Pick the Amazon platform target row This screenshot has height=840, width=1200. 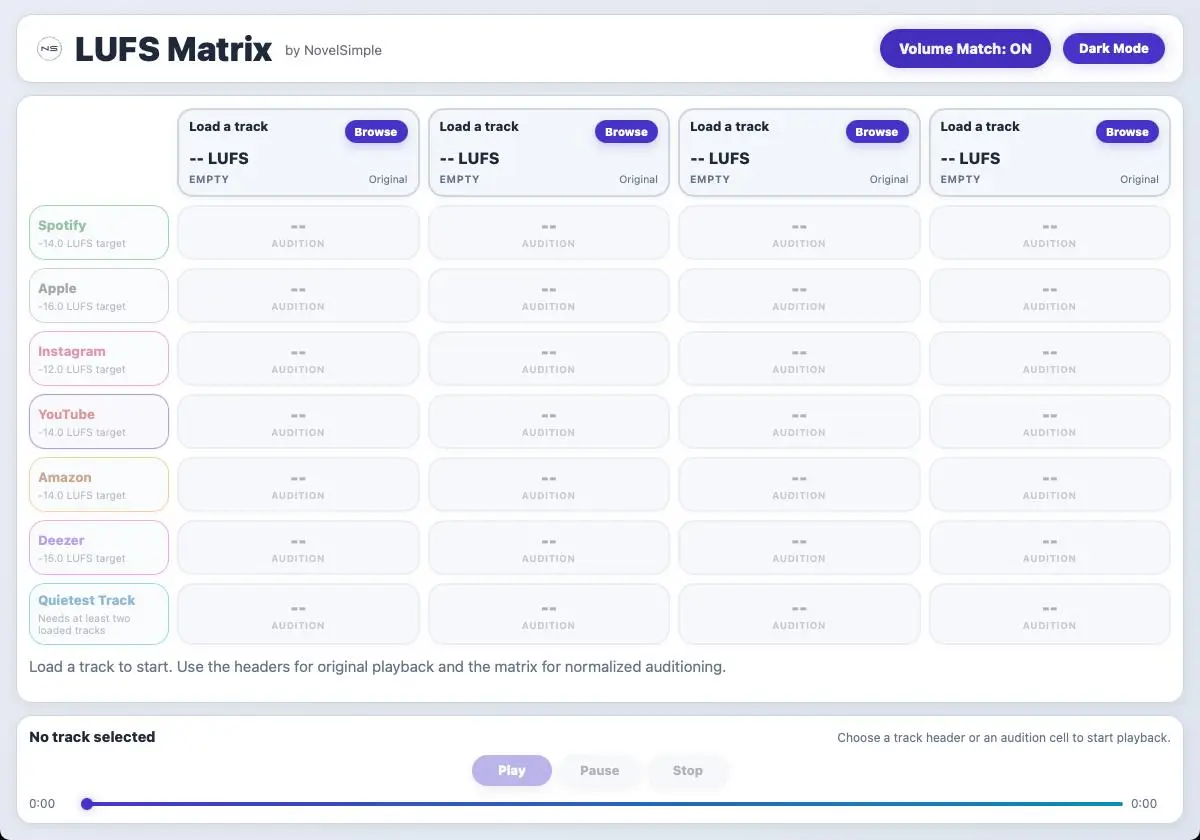[x=99, y=485]
